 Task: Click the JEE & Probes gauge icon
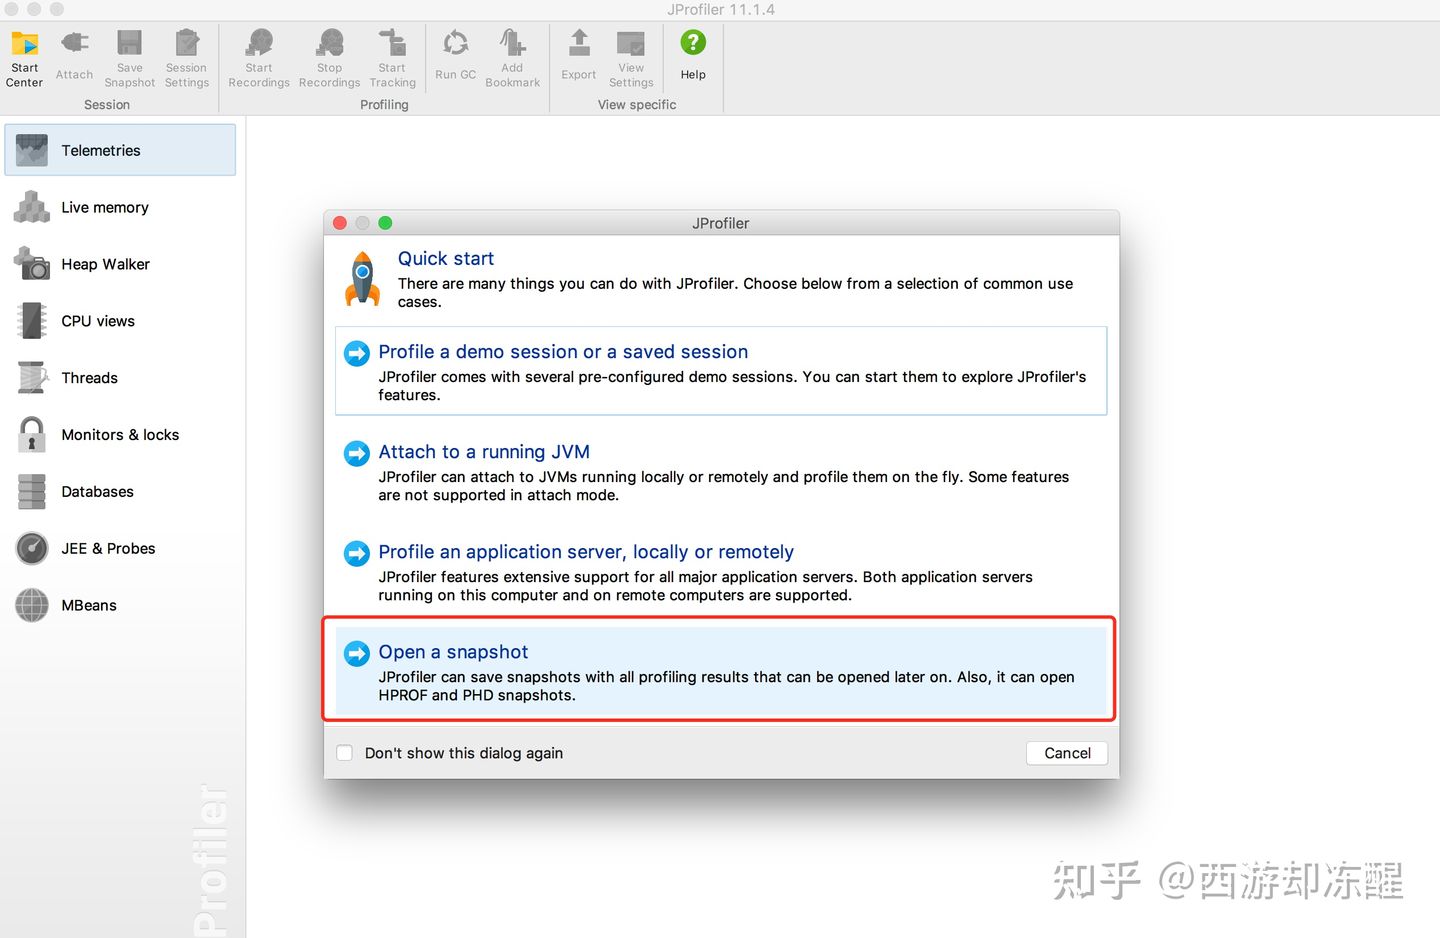pyautogui.click(x=32, y=548)
